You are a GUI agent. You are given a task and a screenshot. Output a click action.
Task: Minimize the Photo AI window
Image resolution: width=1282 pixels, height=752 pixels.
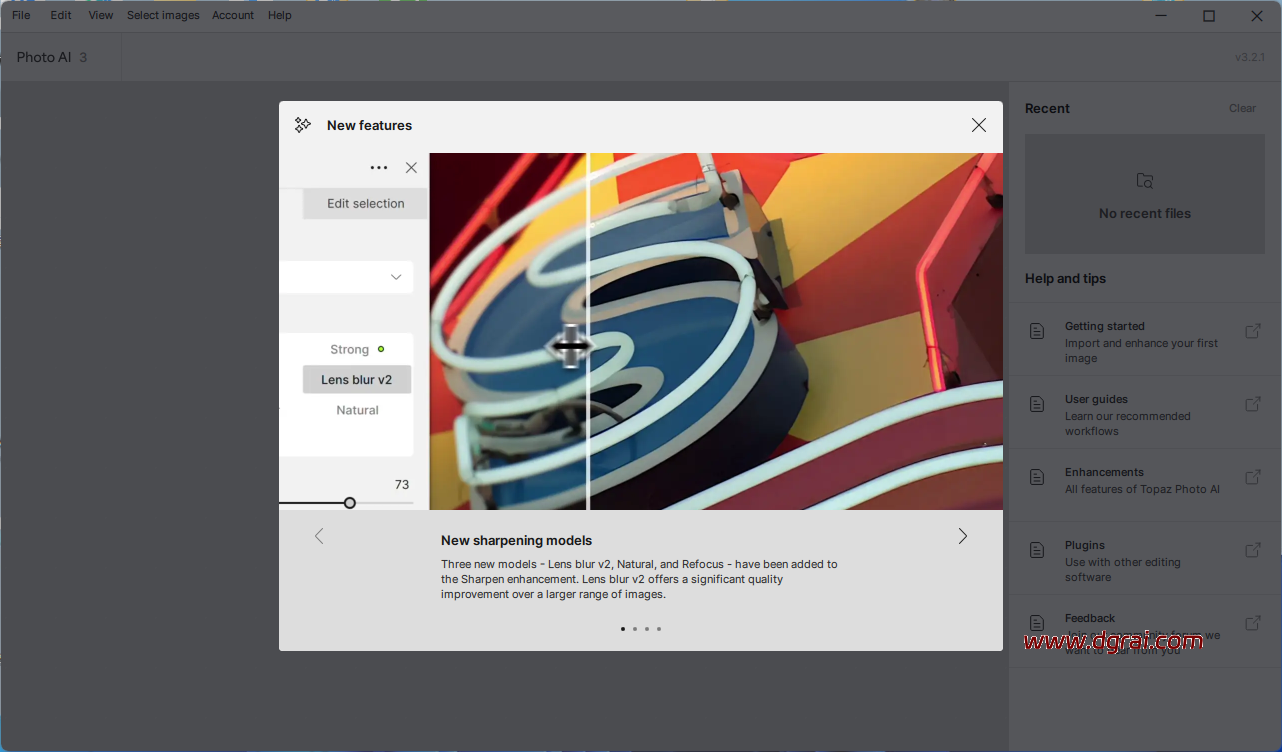[1160, 15]
